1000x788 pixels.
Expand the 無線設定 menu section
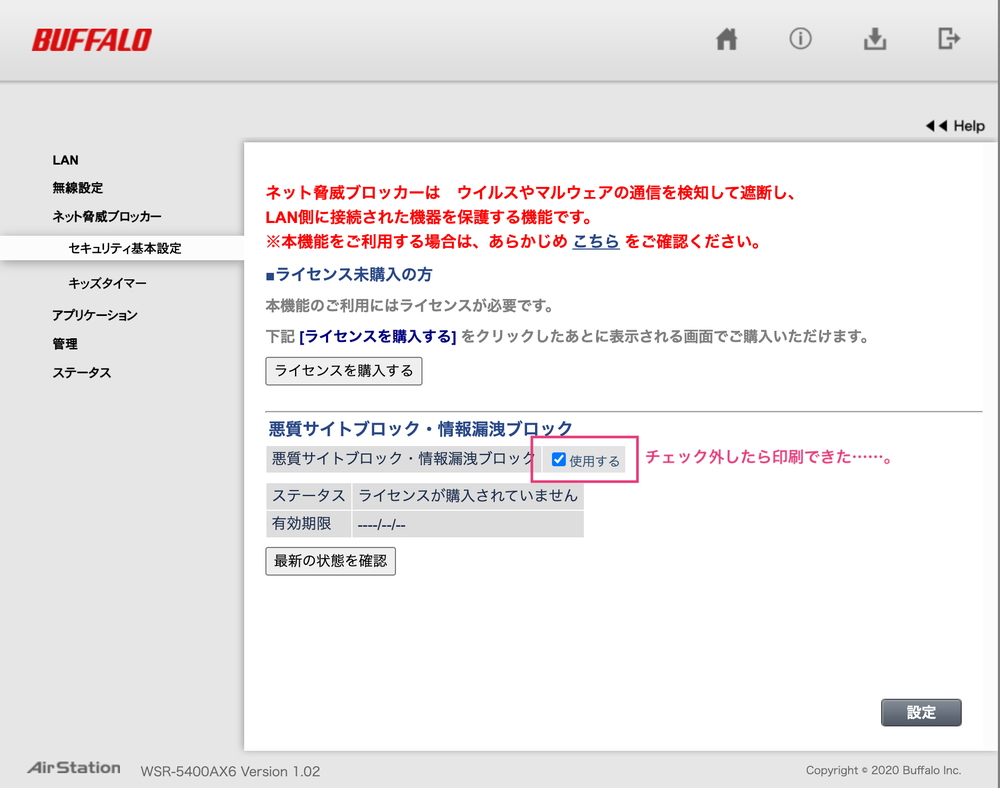[x=78, y=188]
